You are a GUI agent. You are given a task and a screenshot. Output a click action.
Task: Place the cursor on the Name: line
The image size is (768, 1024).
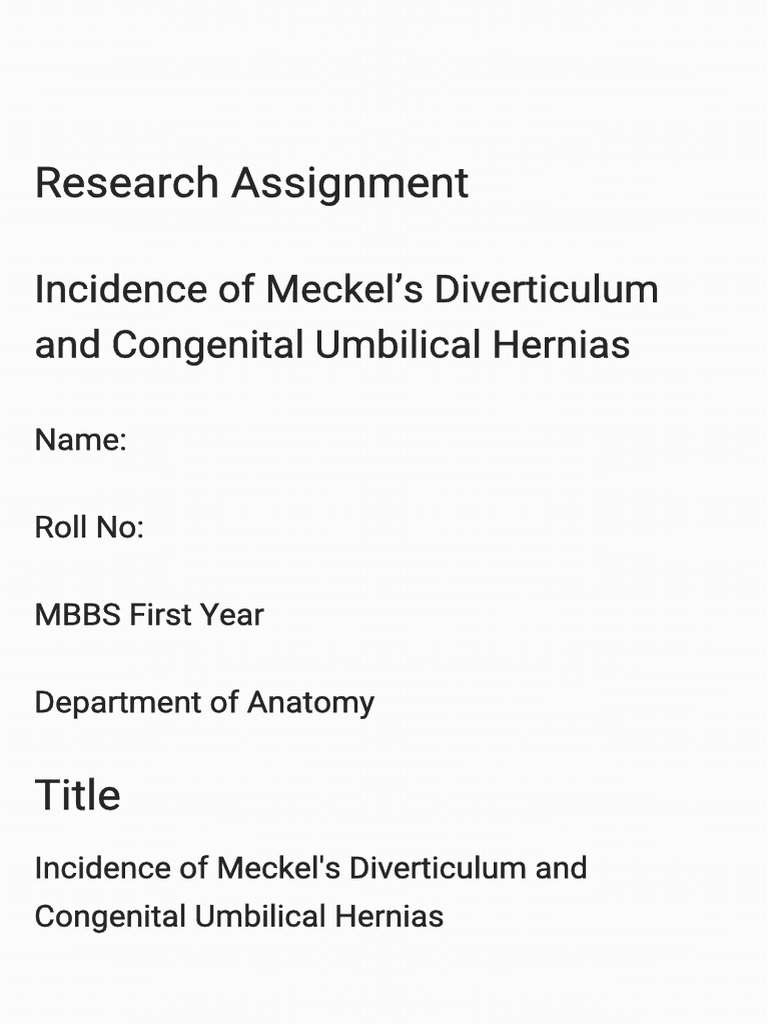[x=80, y=440]
